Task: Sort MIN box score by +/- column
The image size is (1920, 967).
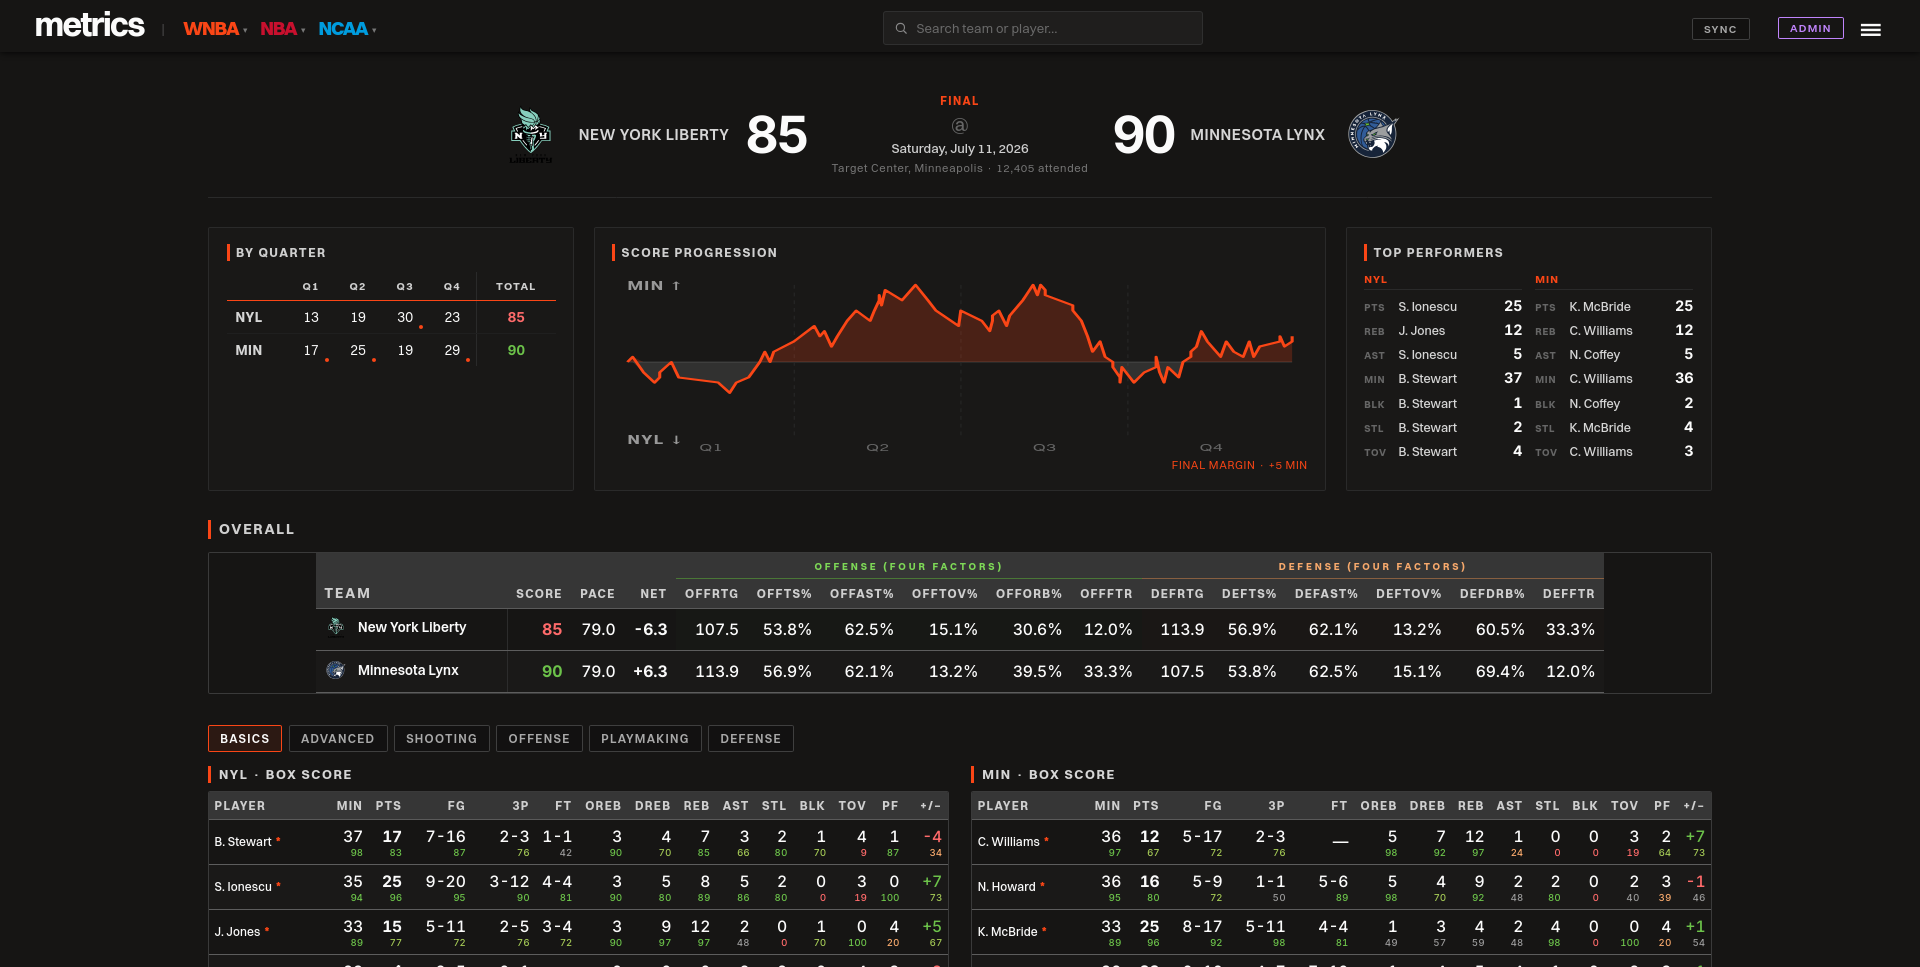Action: click(x=1694, y=806)
